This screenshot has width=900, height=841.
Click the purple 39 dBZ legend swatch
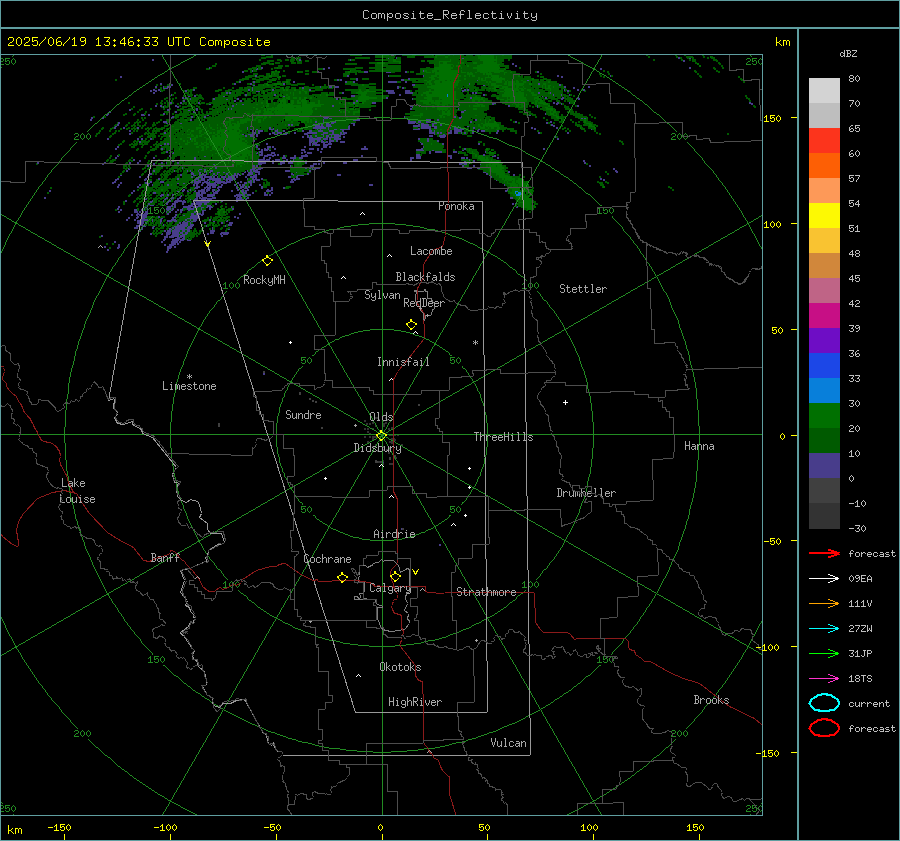[824, 340]
